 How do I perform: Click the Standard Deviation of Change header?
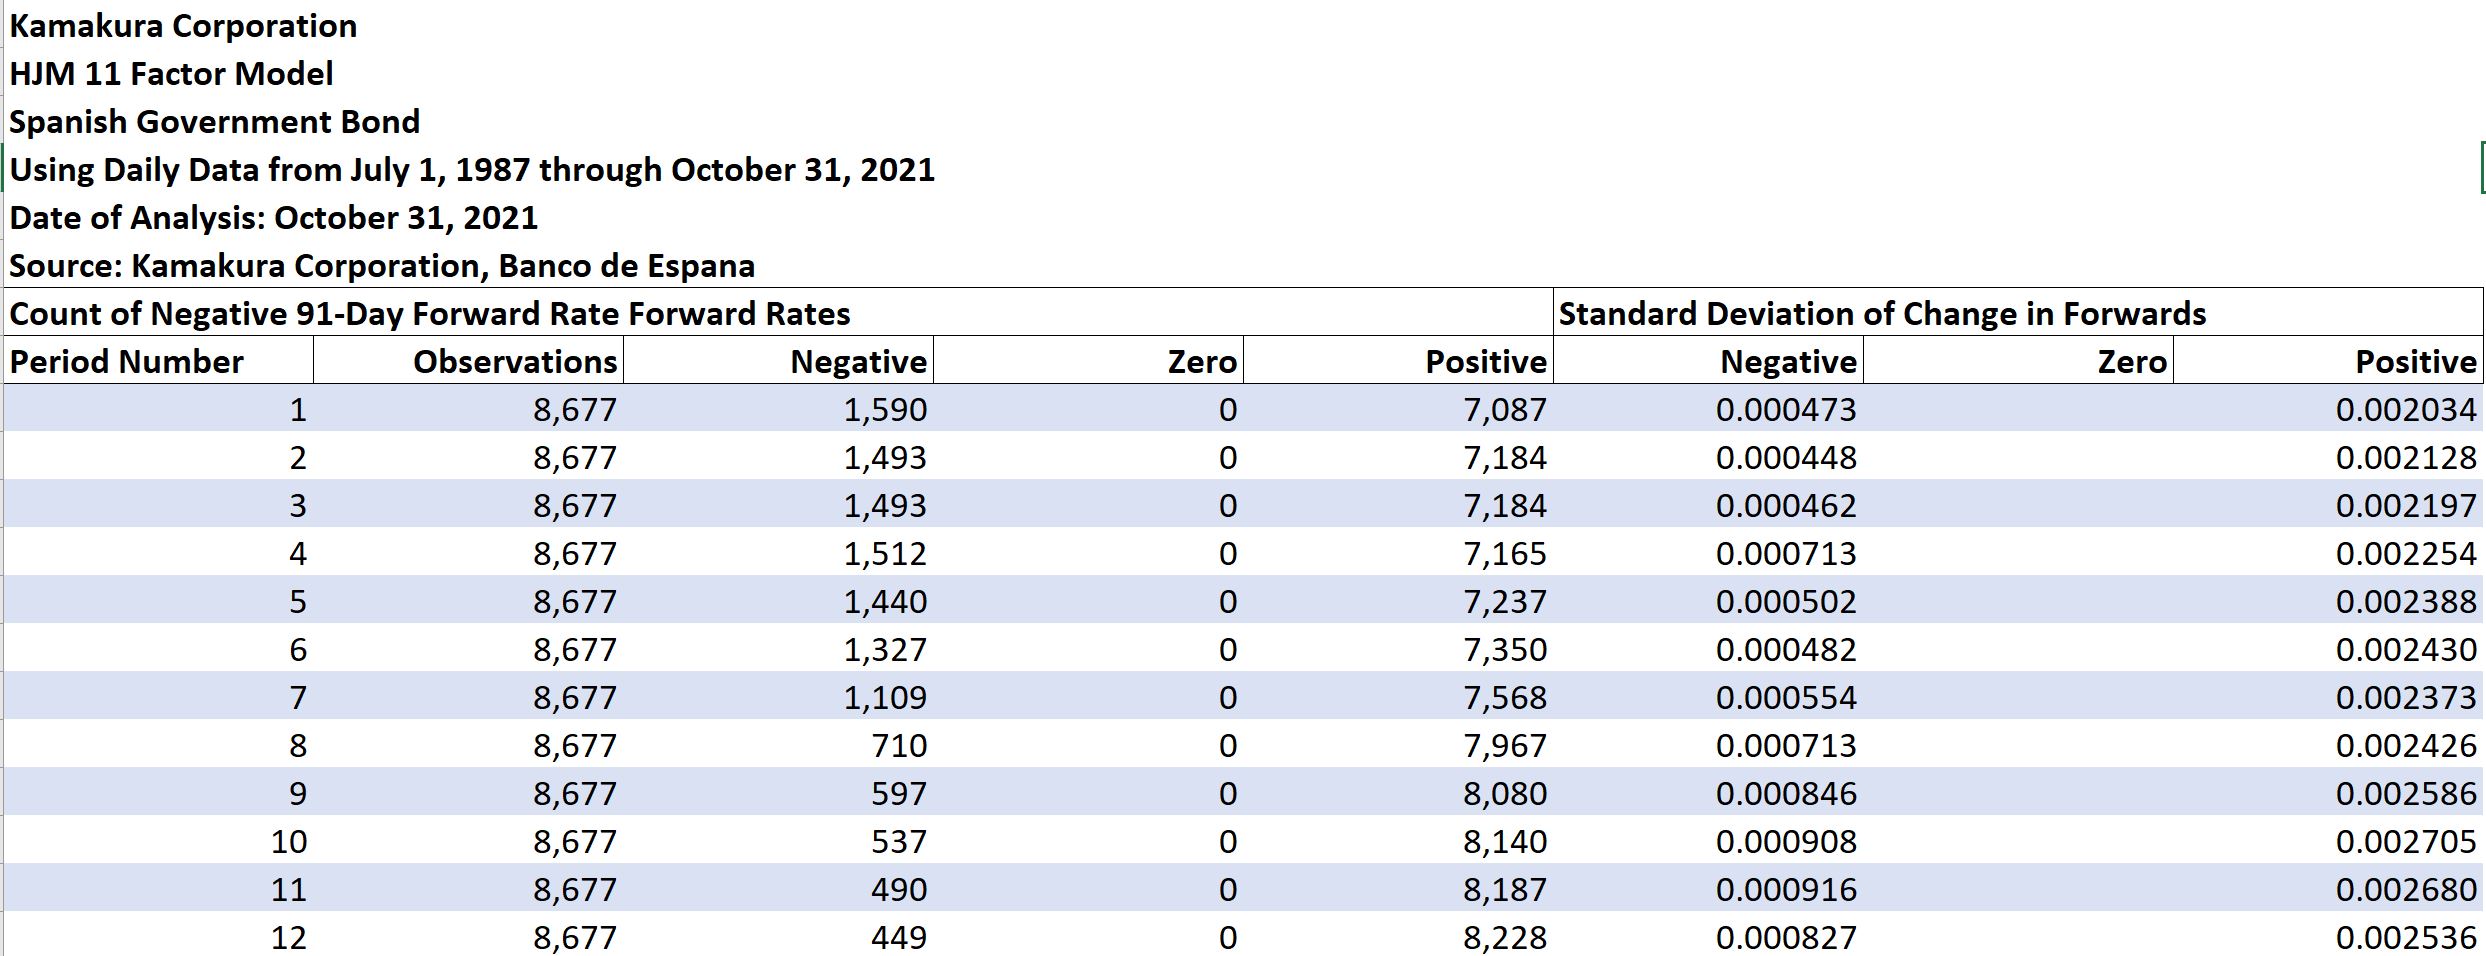pyautogui.click(x=2018, y=313)
